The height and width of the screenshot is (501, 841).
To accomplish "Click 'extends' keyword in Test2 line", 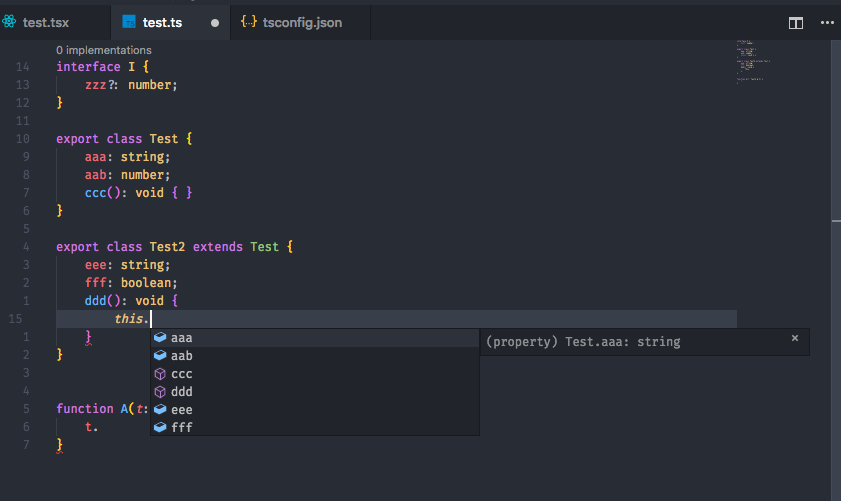I will tap(218, 247).
